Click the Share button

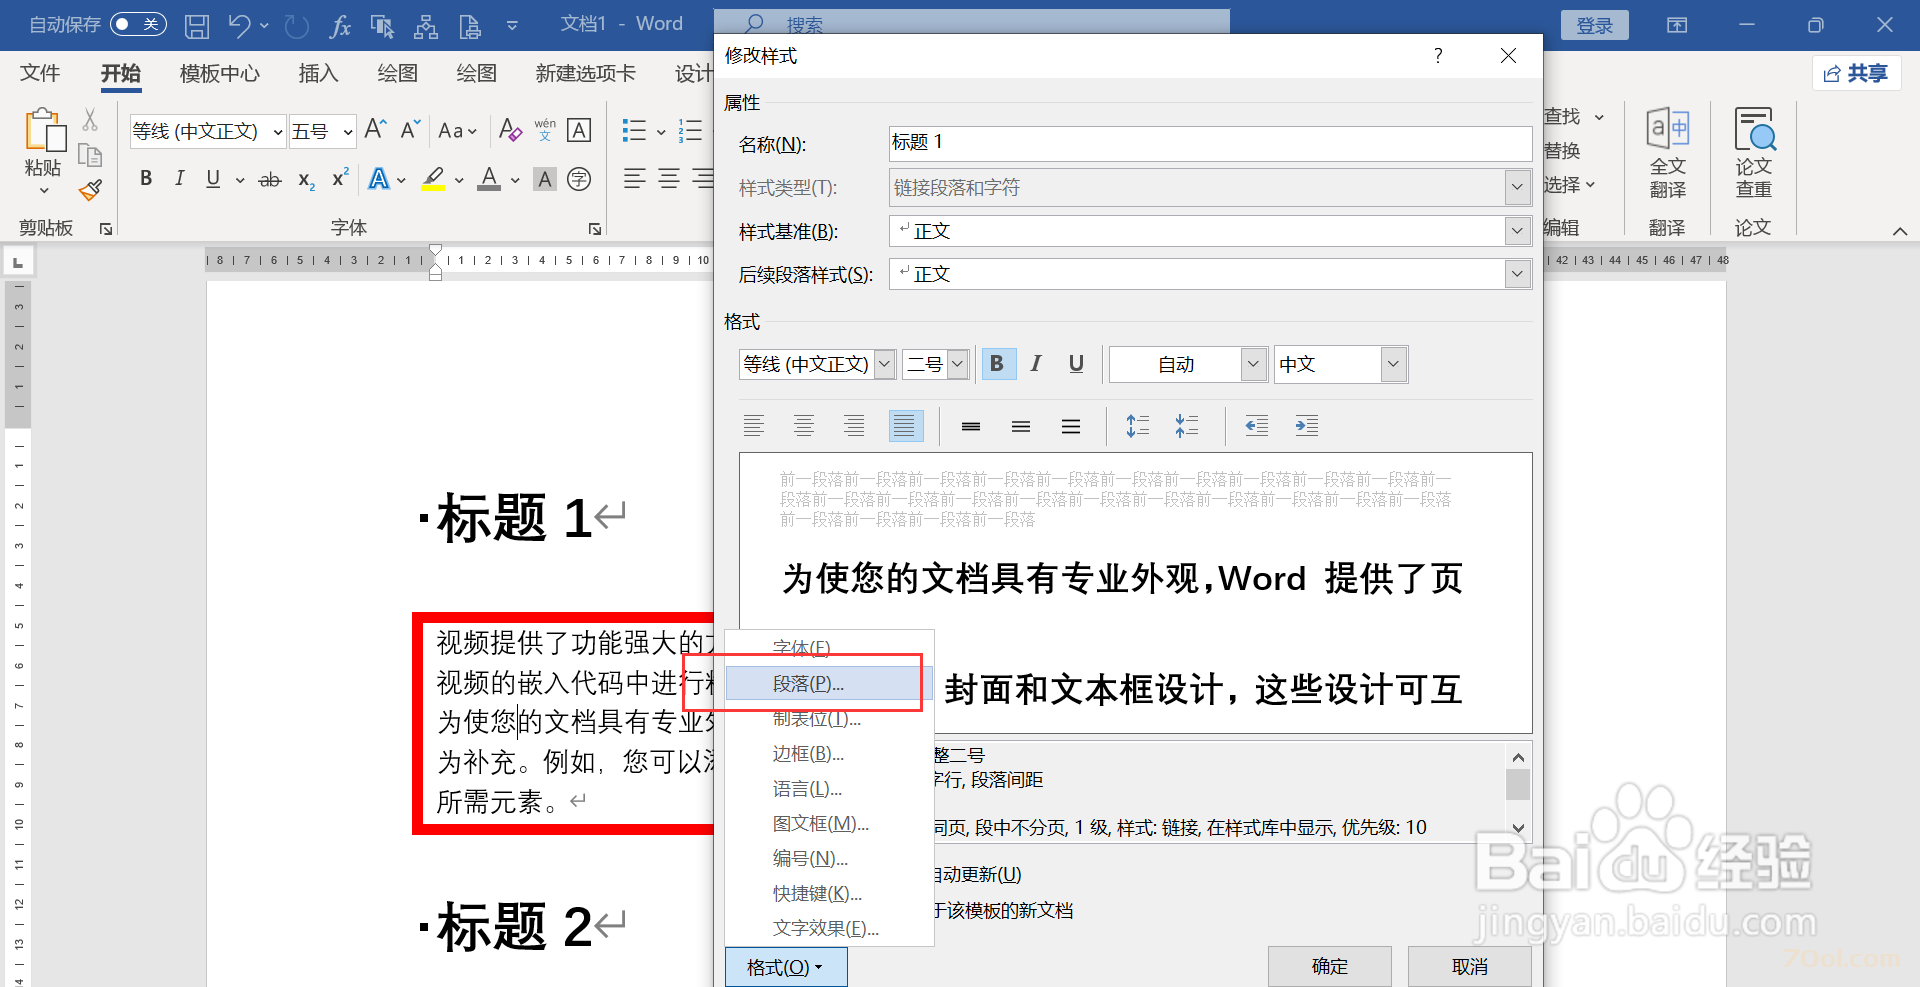pos(1856,73)
